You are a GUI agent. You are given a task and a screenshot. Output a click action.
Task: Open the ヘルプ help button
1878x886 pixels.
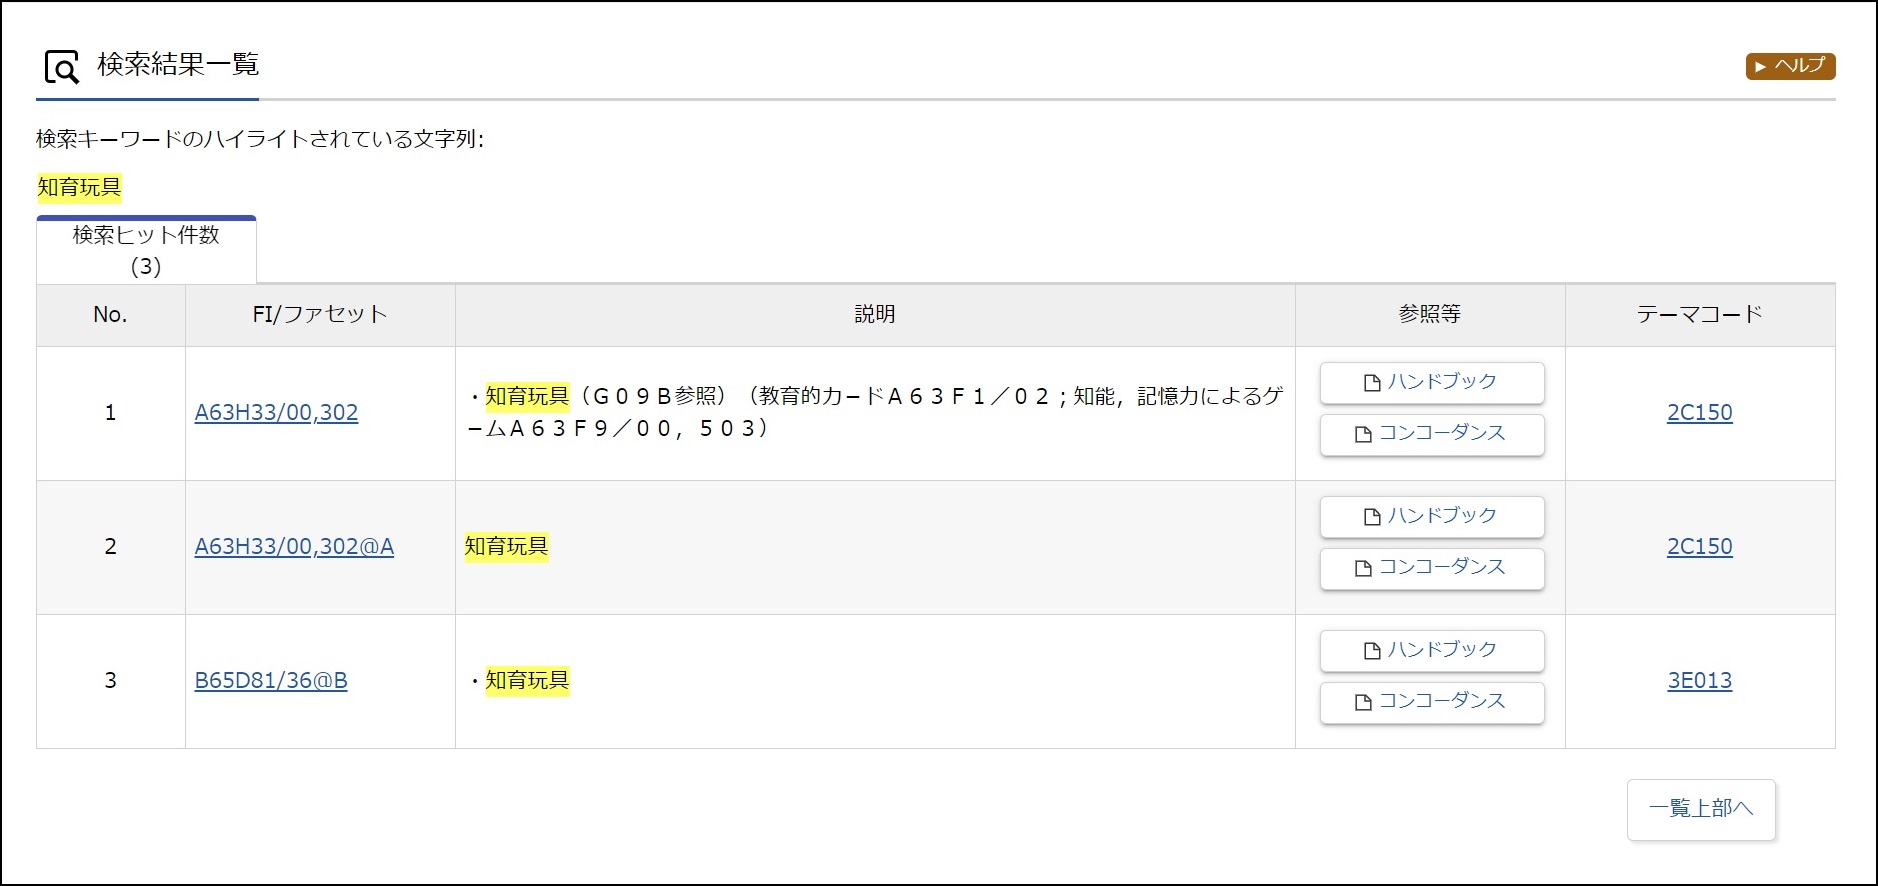(1790, 66)
